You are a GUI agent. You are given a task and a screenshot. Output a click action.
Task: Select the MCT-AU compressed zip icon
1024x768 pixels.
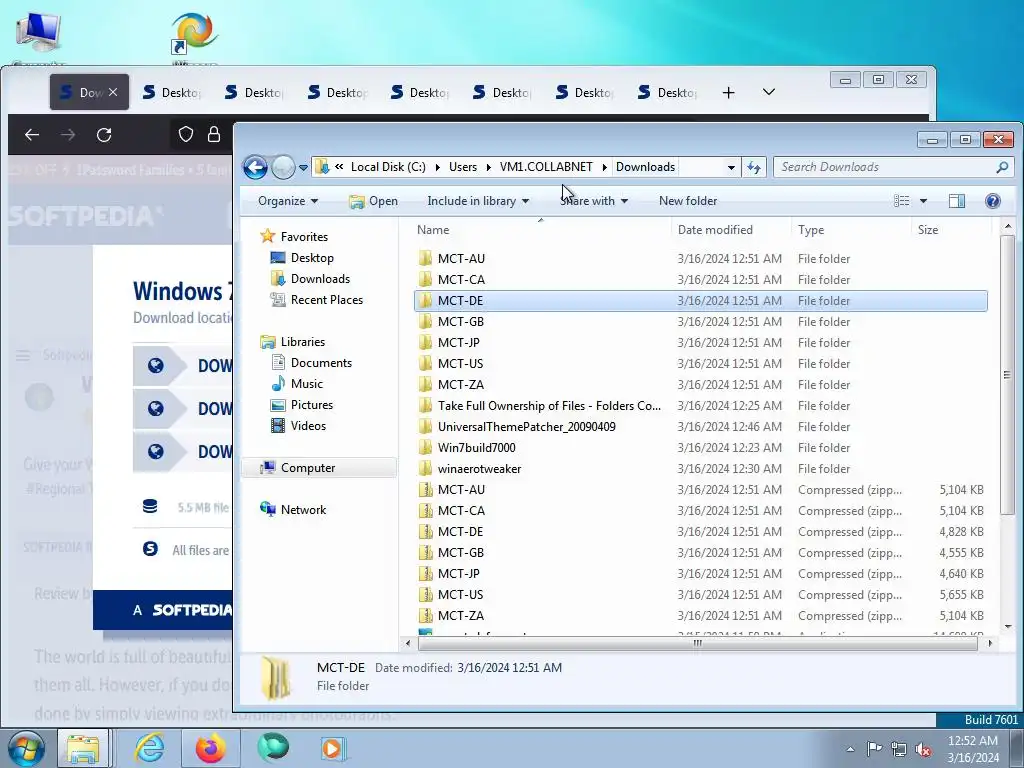(425, 490)
